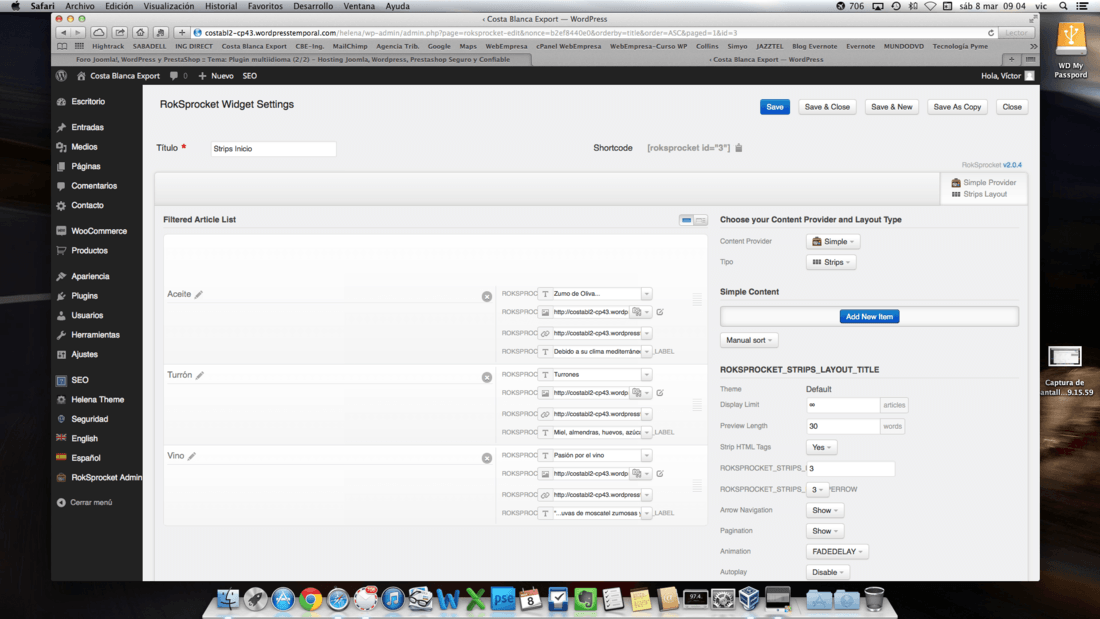Image resolution: width=1100 pixels, height=619 pixels.
Task: Open RokSprocket Admin in the sidebar
Action: [106, 477]
